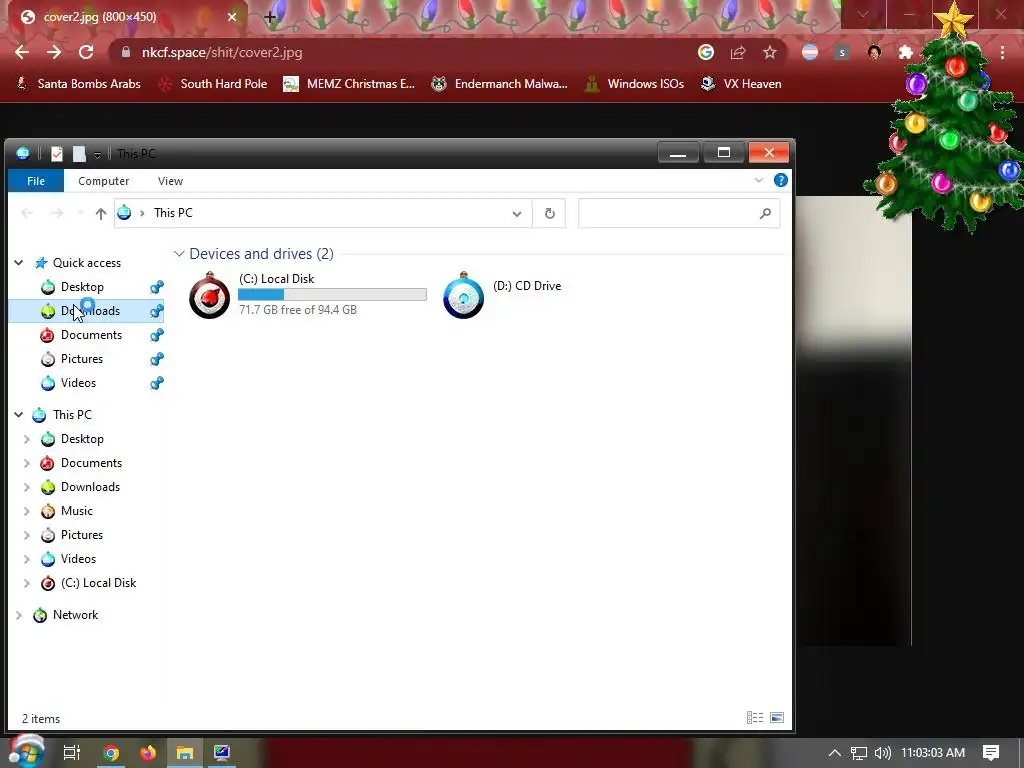1024x768 pixels.
Task: Open VX Heaven bookmark
Action: pos(741,84)
